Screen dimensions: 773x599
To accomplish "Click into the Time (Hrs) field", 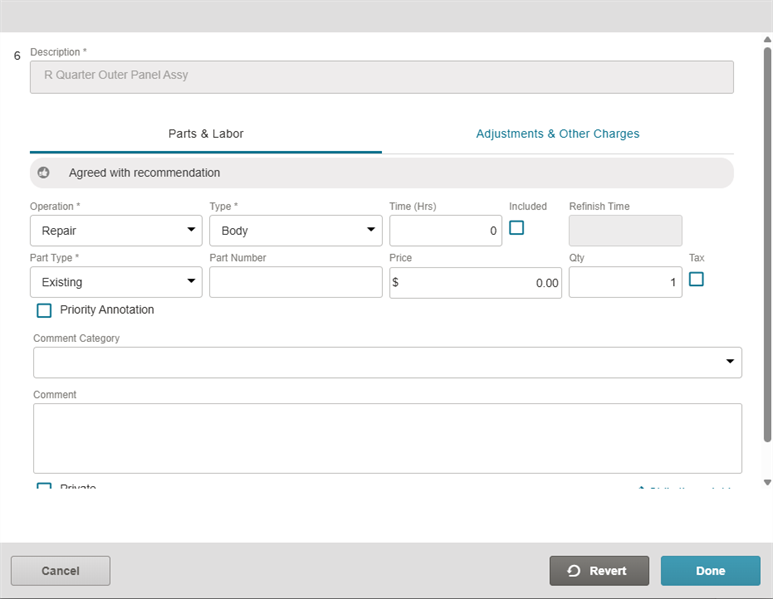I will [x=445, y=231].
